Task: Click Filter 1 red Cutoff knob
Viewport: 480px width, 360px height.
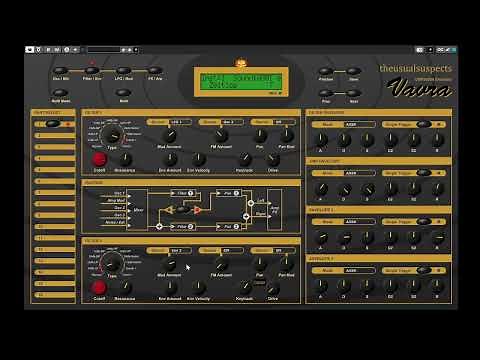Action: tap(99, 160)
